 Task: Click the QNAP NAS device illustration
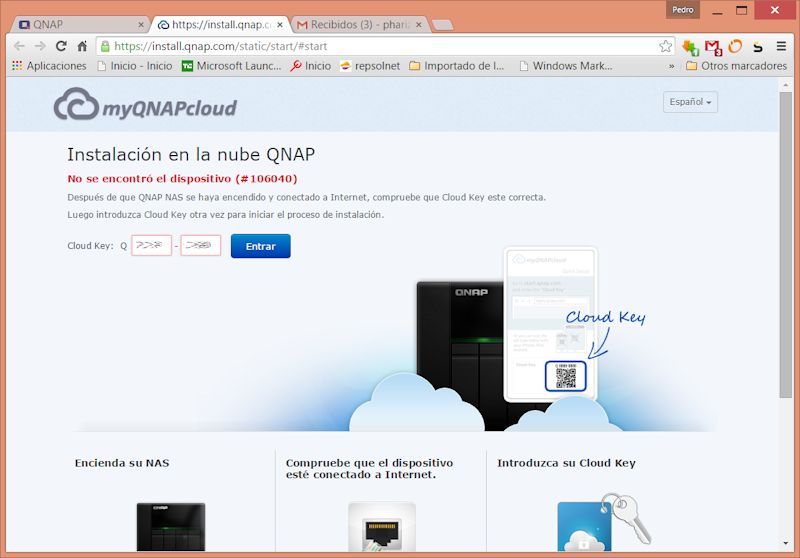pyautogui.click(x=459, y=356)
